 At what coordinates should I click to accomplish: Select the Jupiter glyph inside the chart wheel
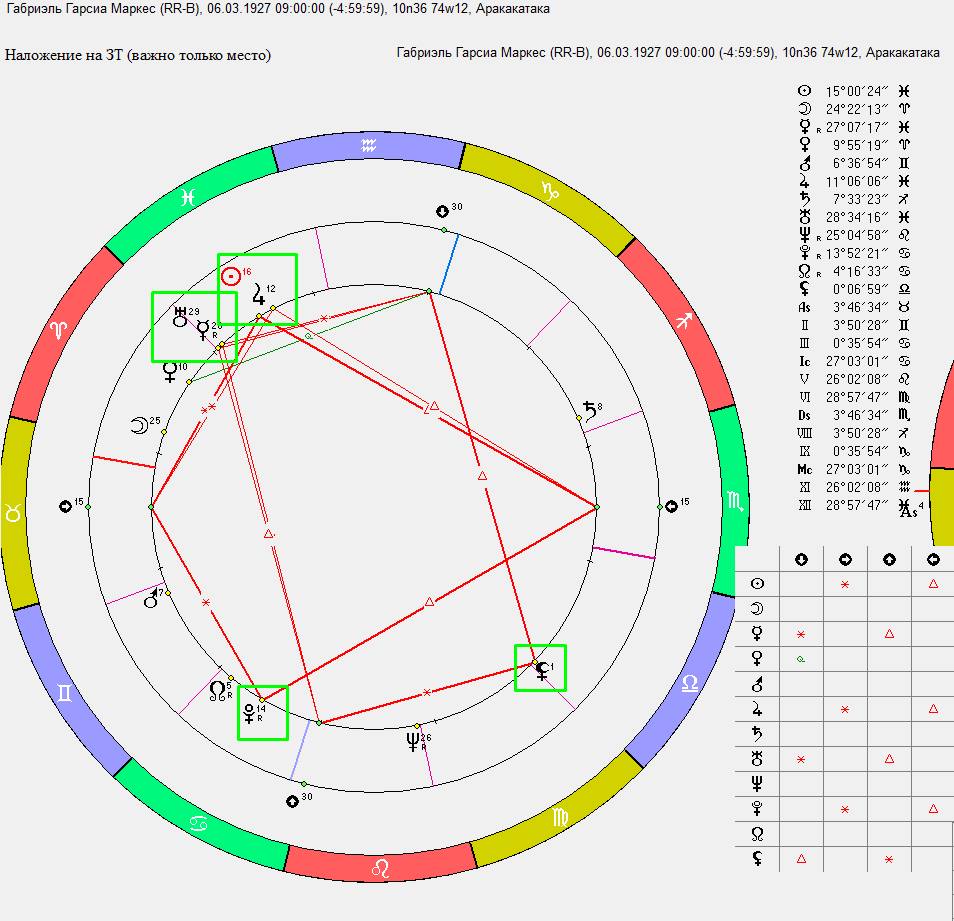point(259,294)
